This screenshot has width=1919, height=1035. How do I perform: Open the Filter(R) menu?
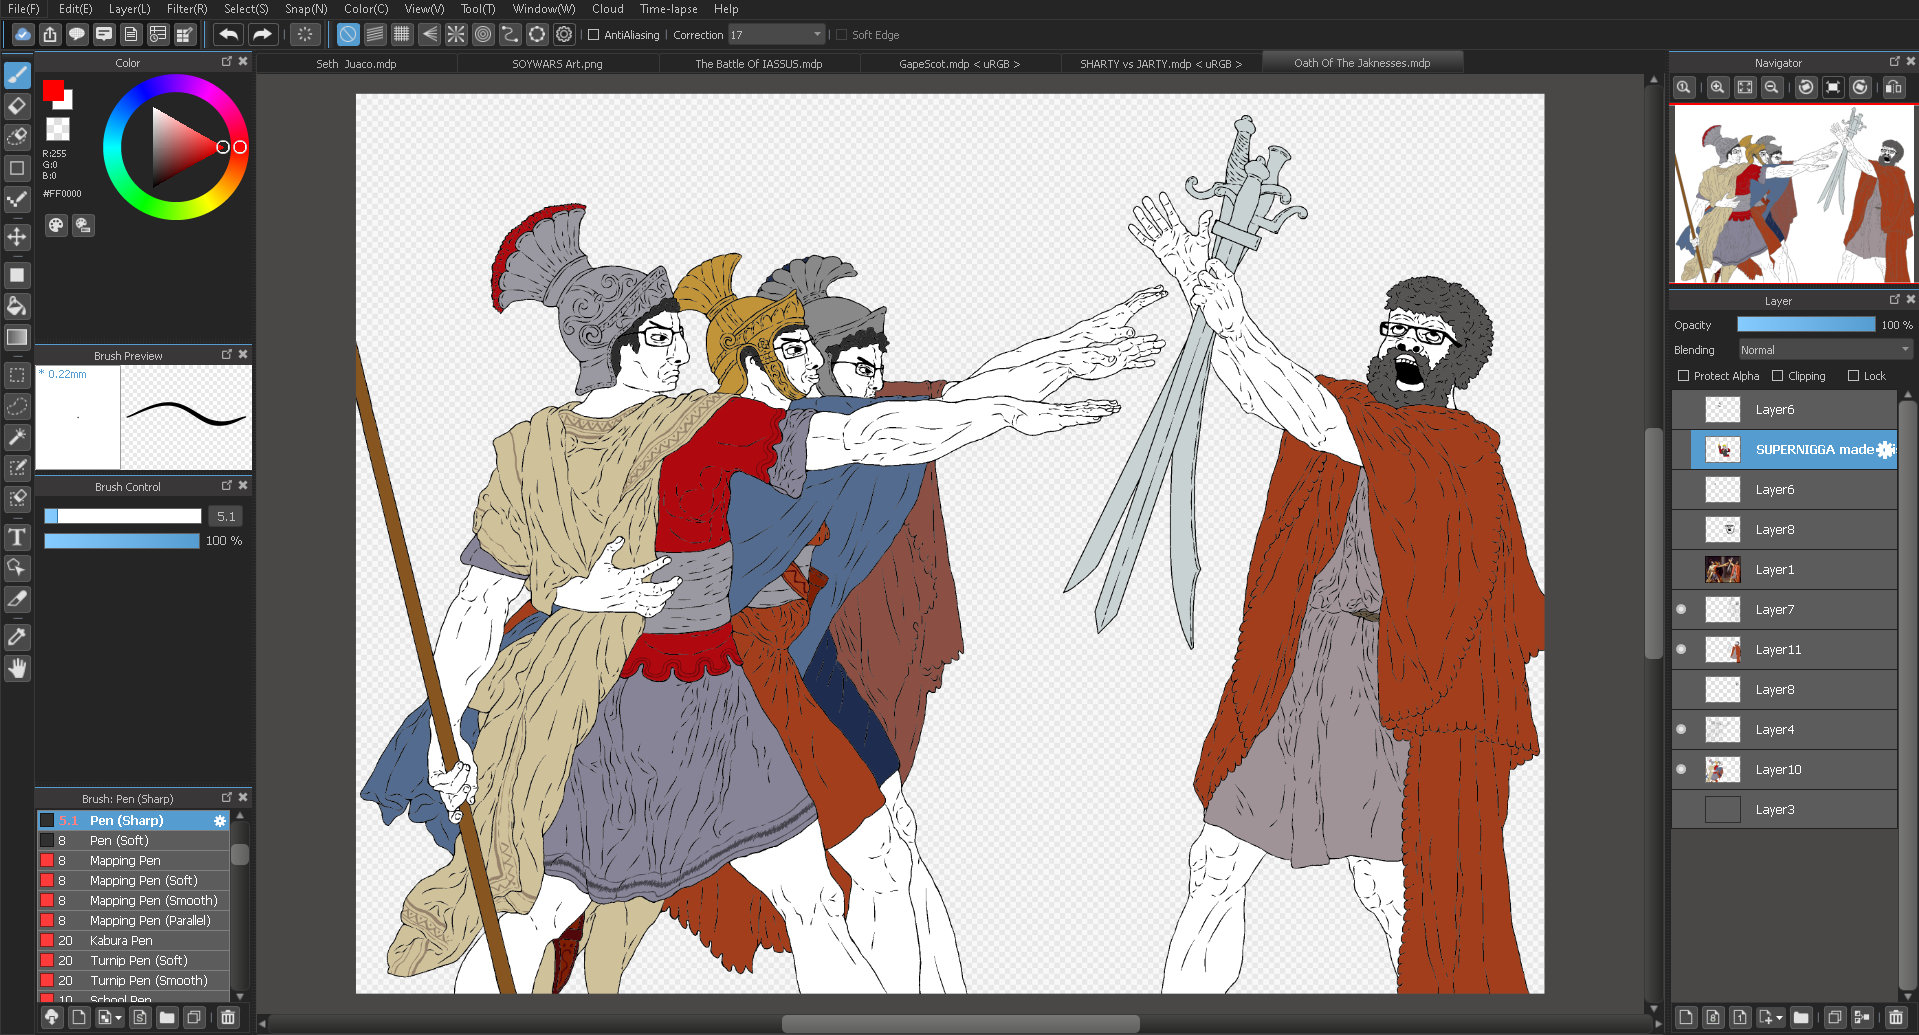click(187, 9)
